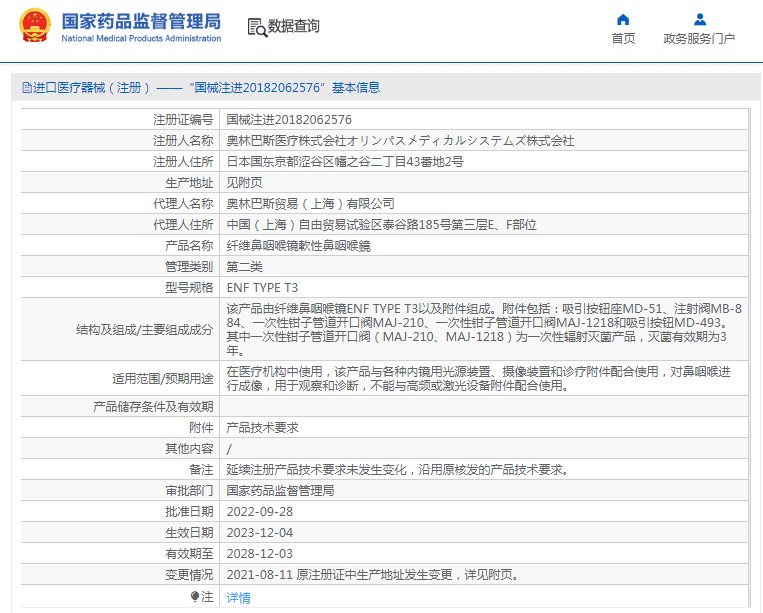Screen dimensions: 763x613
Task: Open the 产品技术要求 attachment
Action: 262,428
